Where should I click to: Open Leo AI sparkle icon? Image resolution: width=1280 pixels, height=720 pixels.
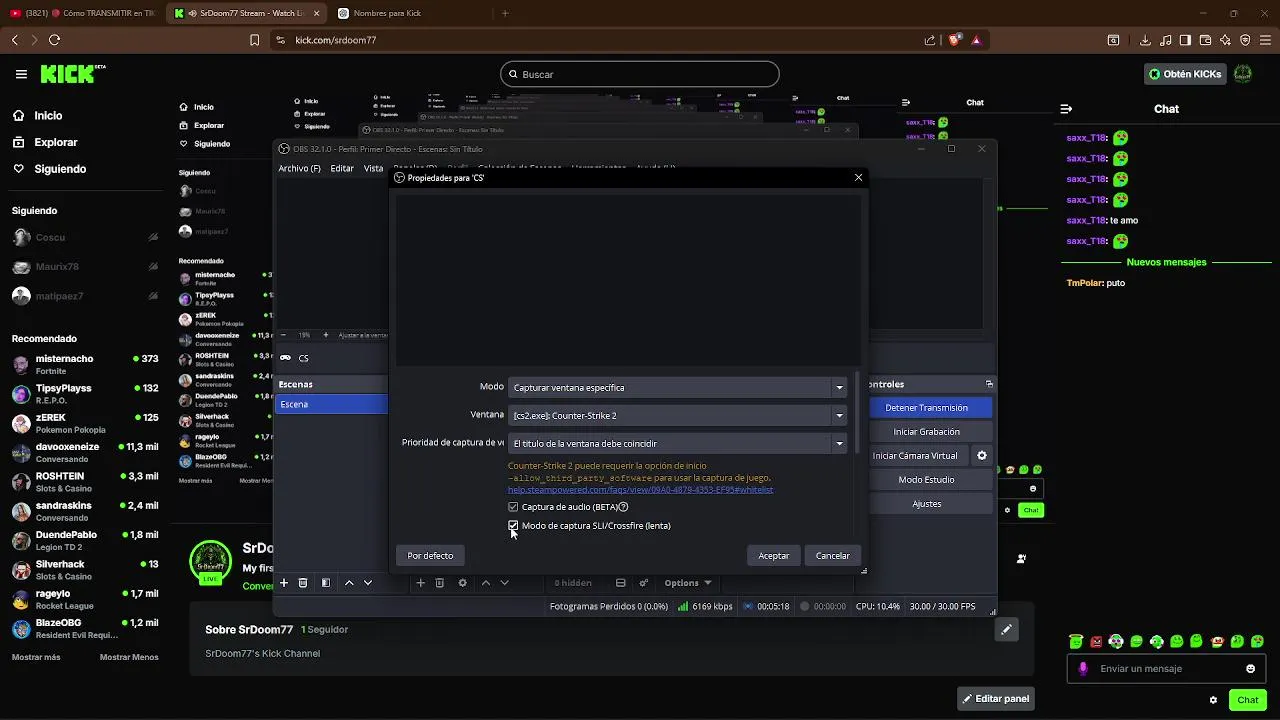tap(1225, 40)
